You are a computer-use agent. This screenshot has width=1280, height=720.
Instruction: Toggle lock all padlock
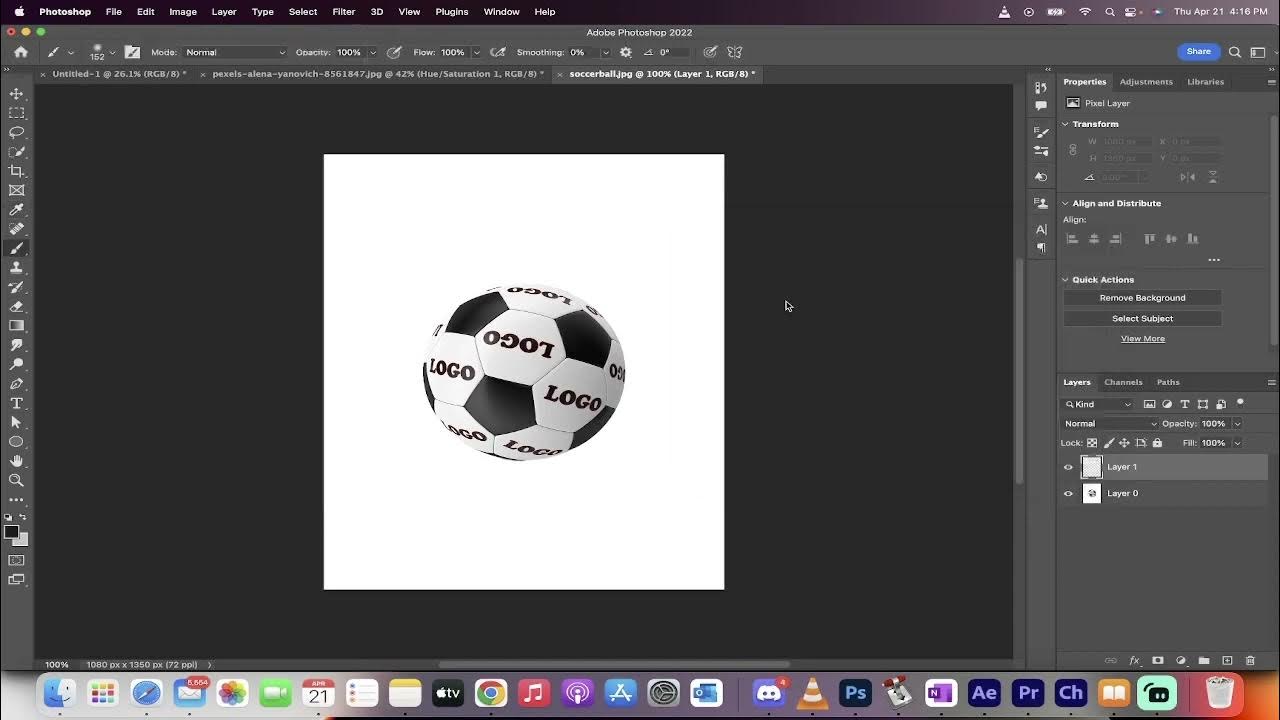[1157, 443]
